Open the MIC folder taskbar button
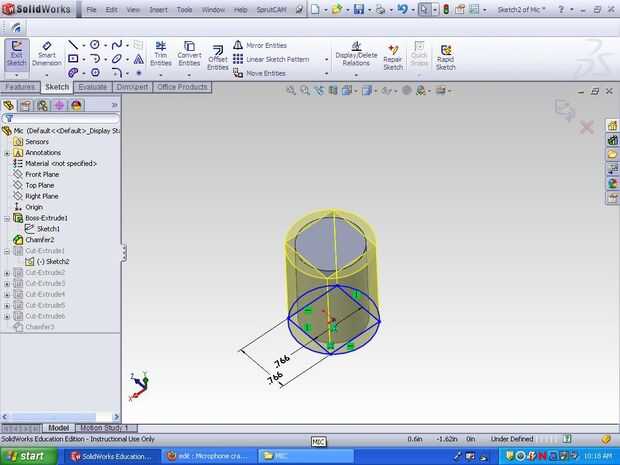Screen dimensions: 620x465 coord(305,456)
